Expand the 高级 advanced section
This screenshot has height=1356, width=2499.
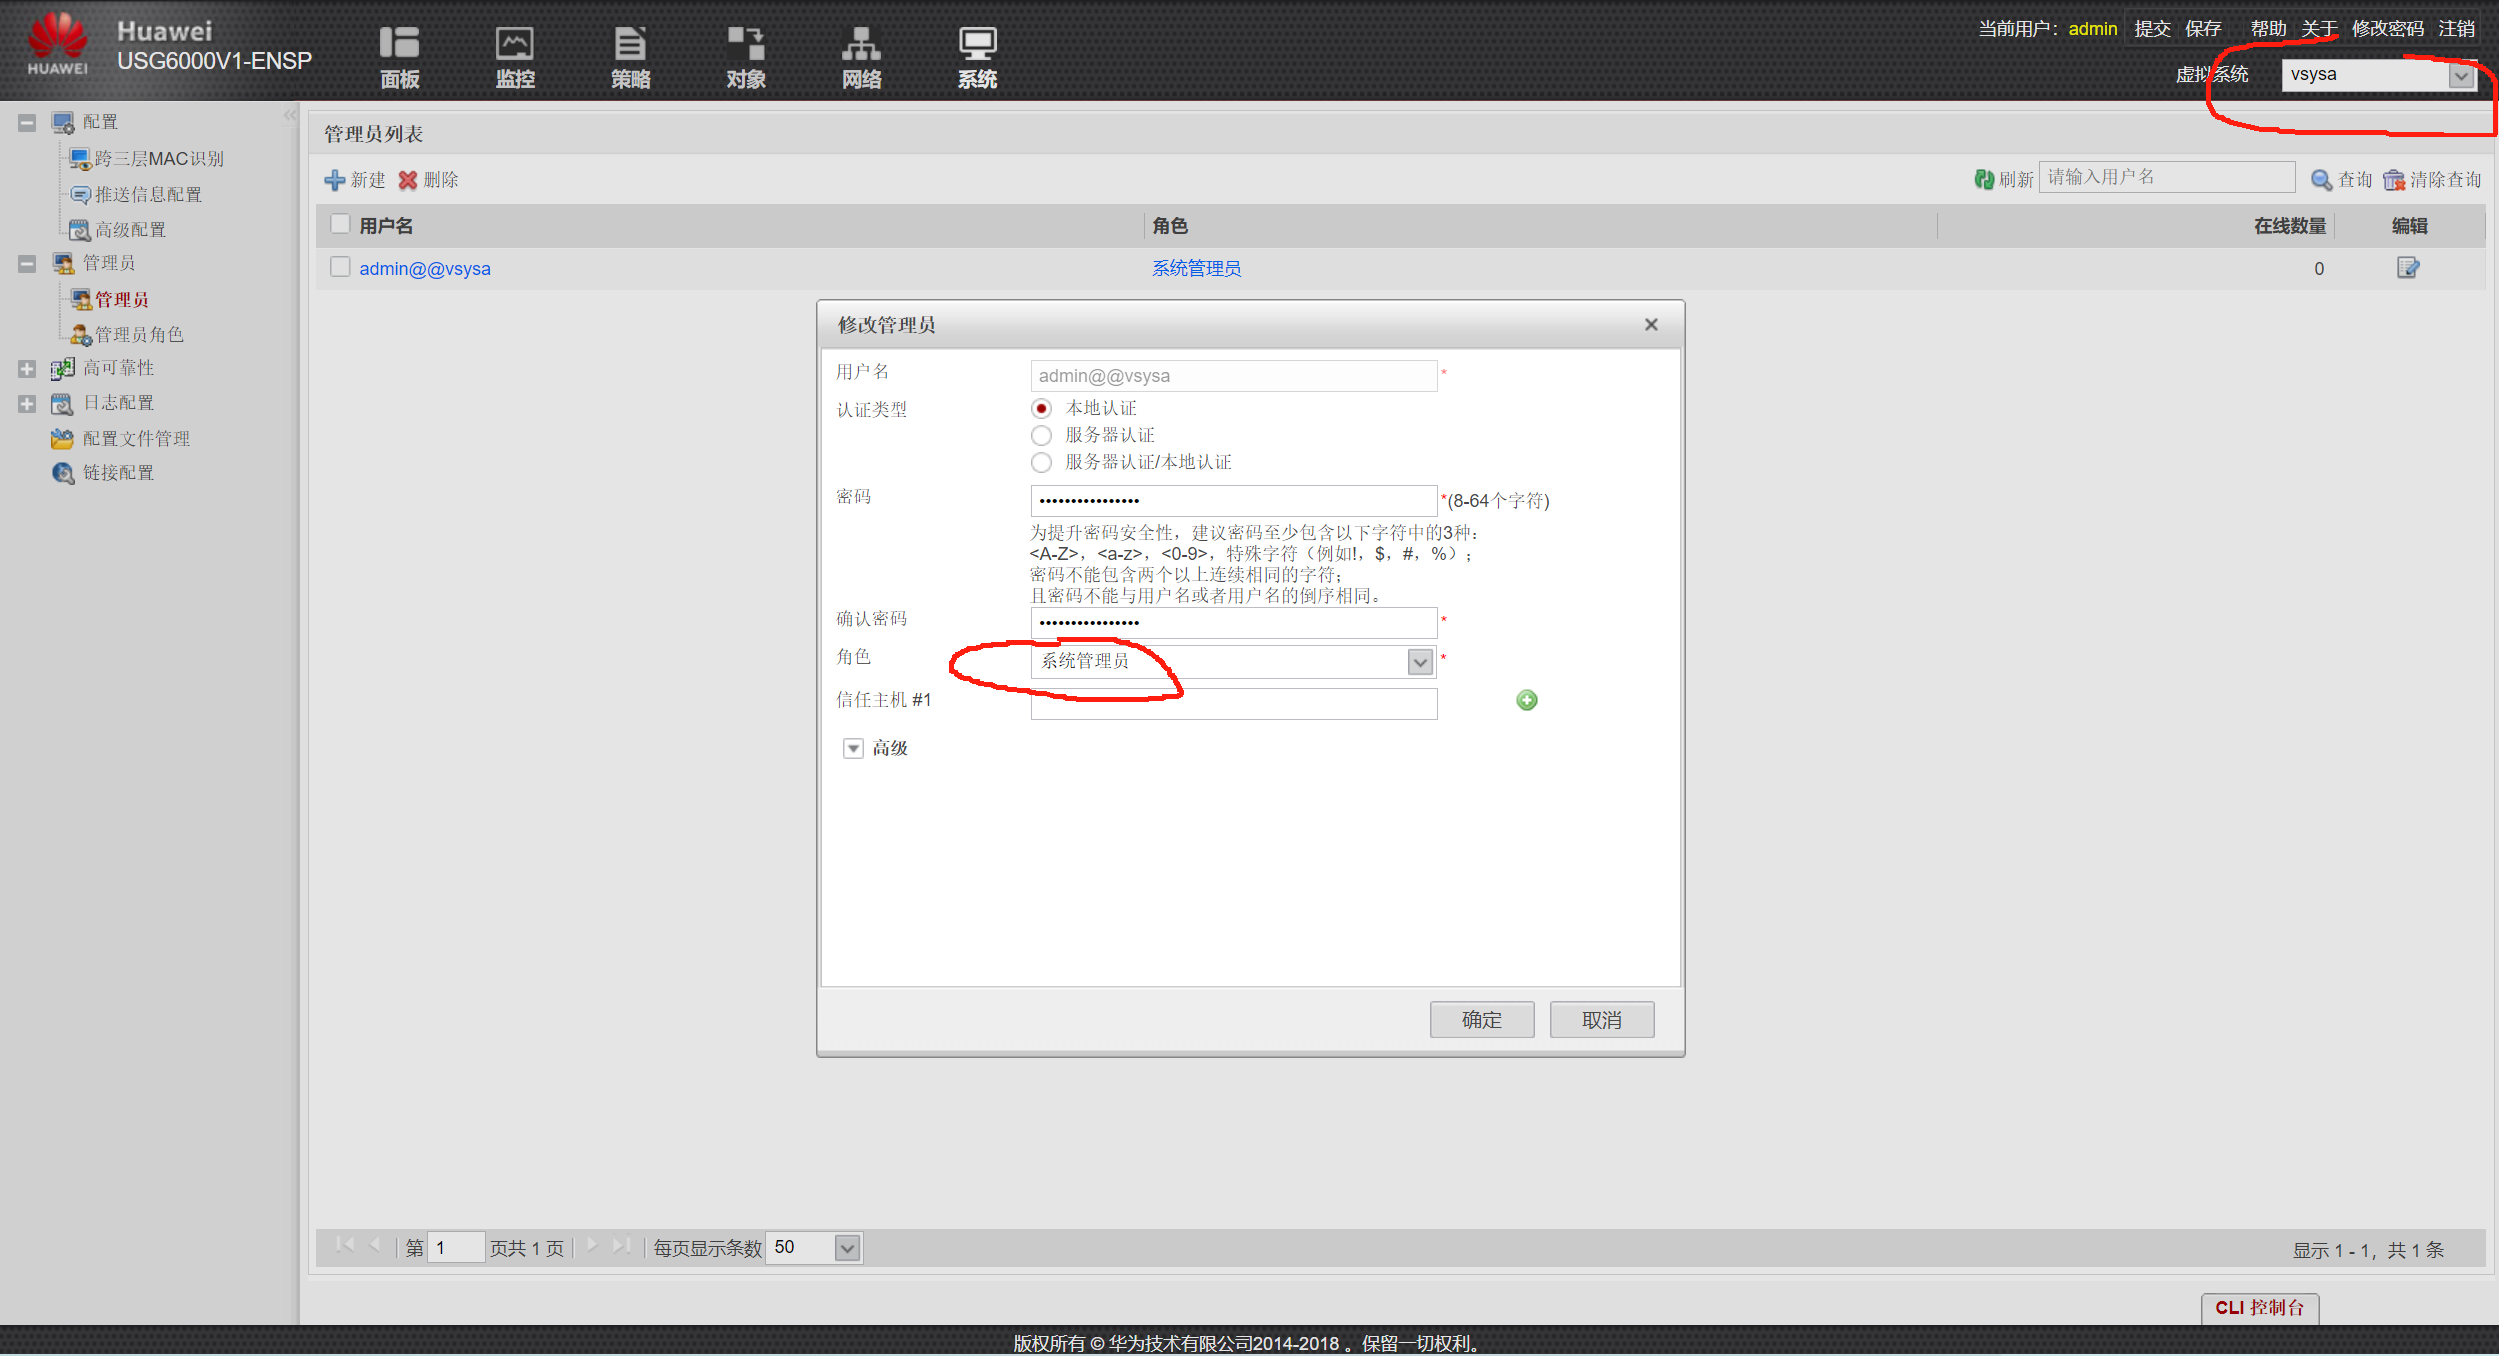coord(853,748)
